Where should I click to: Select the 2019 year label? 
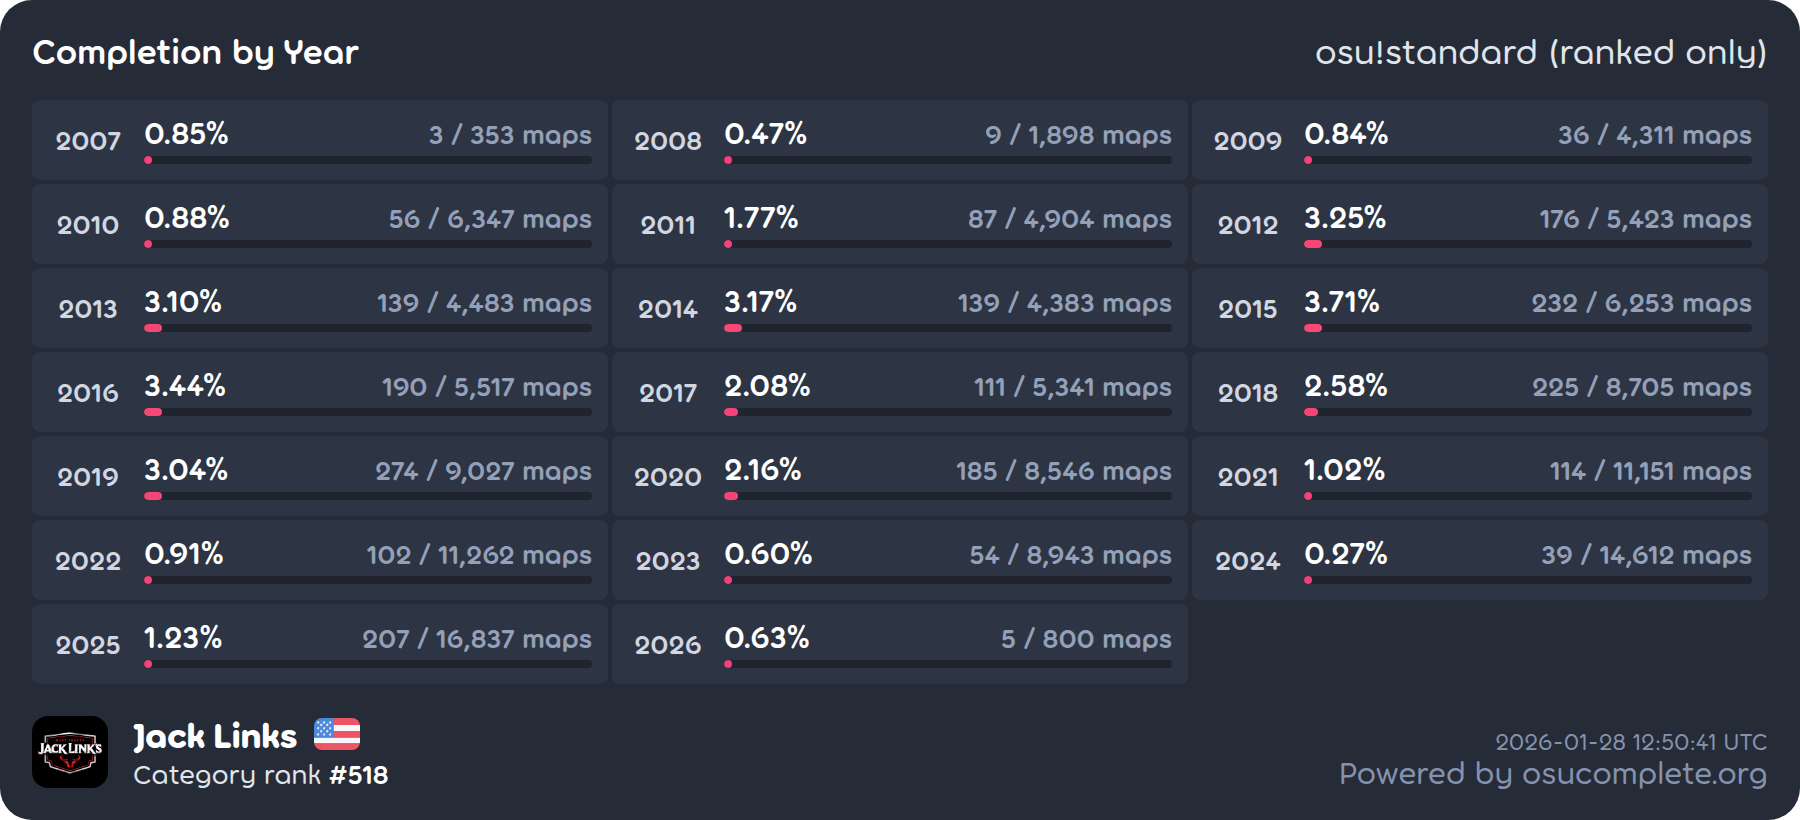pos(88,477)
